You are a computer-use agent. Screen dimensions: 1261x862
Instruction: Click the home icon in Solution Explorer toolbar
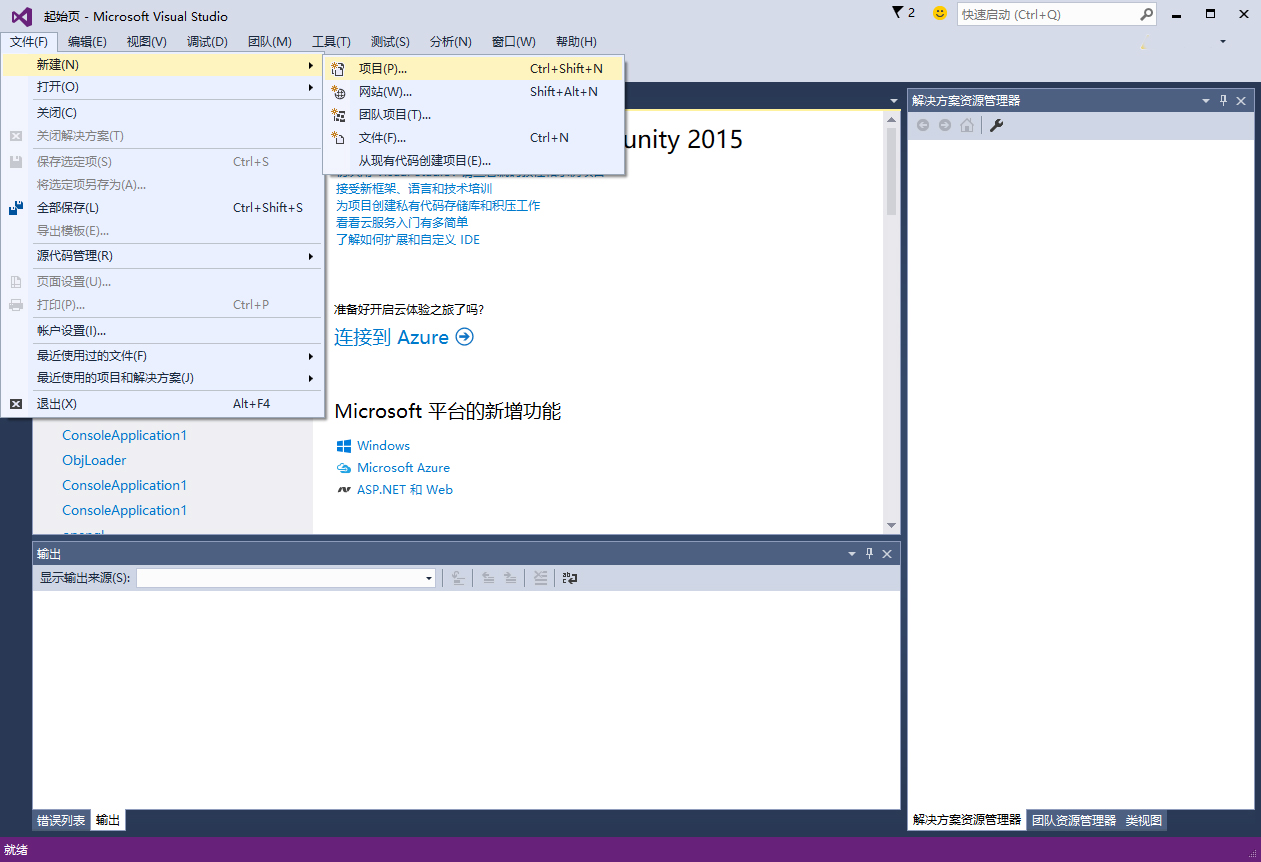point(966,125)
